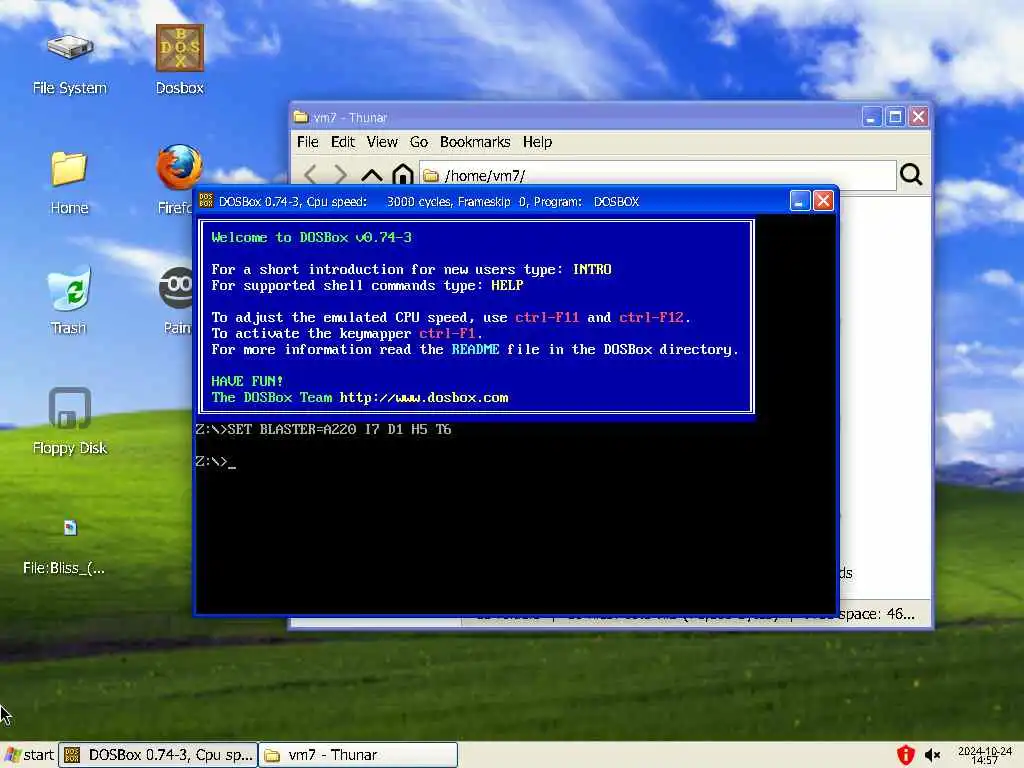Click the Thunar status bar free space text
Viewport: 1024px width, 768px height.
(x=876, y=614)
